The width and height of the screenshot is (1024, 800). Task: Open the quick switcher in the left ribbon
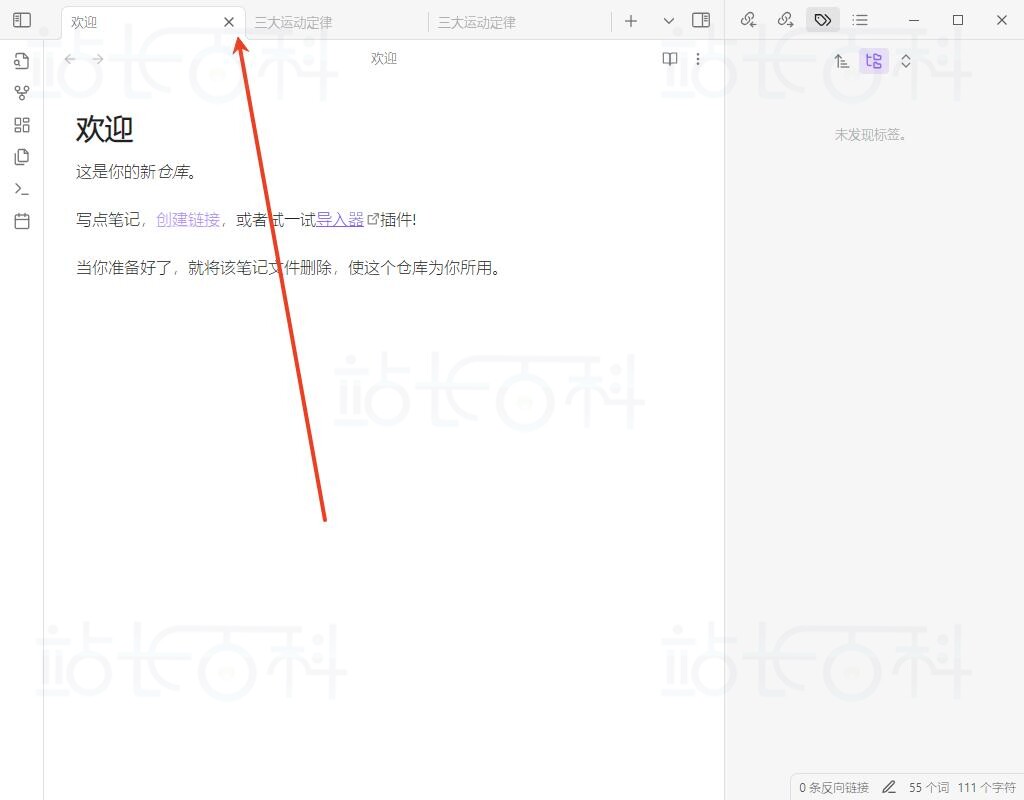[x=22, y=61]
